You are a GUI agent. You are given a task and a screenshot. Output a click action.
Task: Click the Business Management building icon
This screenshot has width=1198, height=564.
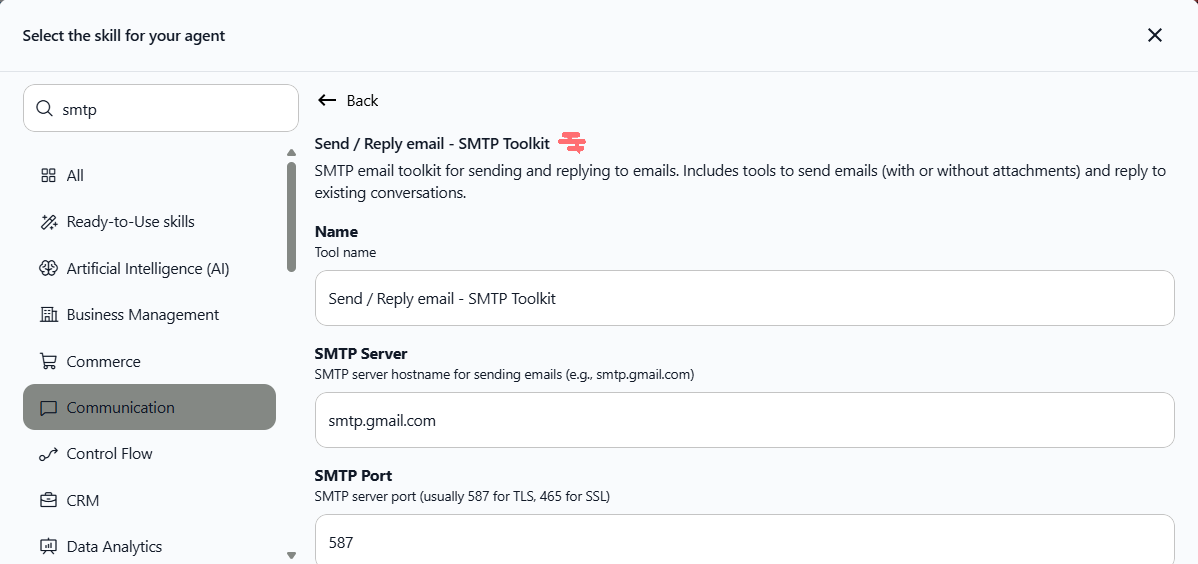(48, 315)
